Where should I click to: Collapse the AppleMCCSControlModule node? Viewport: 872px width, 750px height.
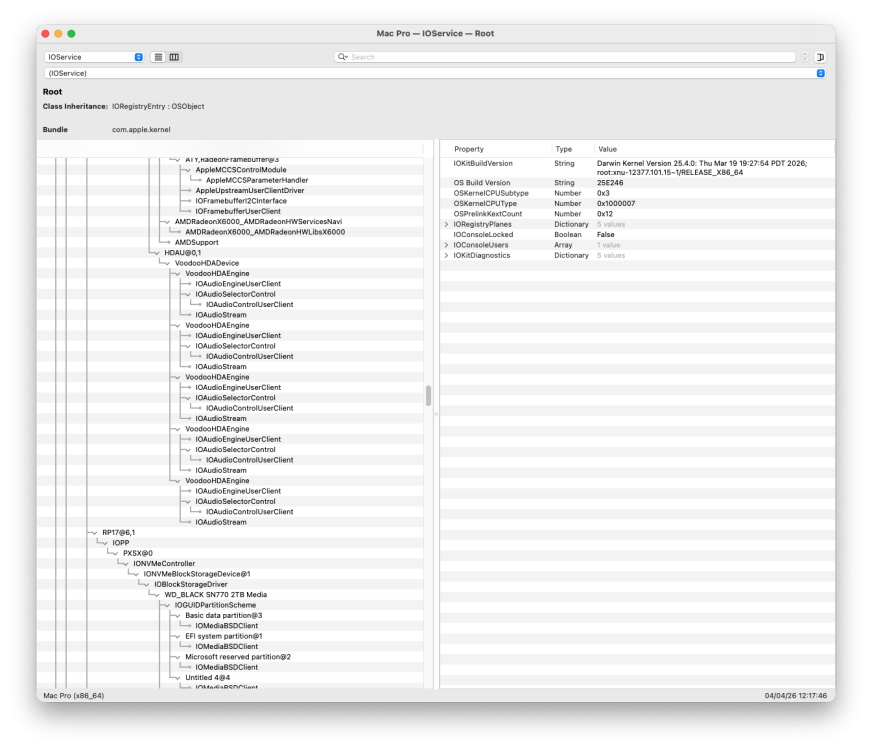[x=188, y=170]
